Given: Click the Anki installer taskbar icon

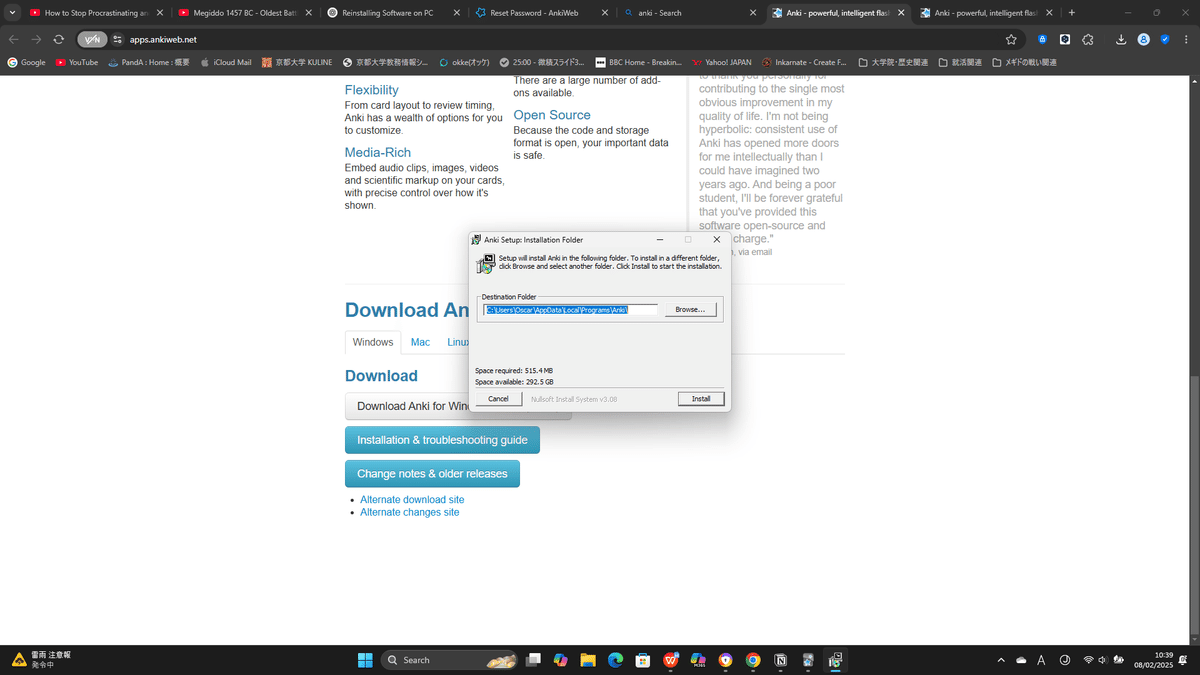Looking at the screenshot, I should [835, 660].
